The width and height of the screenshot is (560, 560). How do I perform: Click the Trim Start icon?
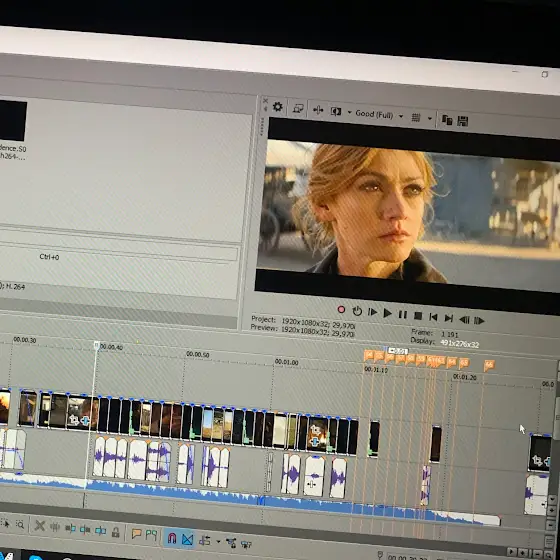70,529
